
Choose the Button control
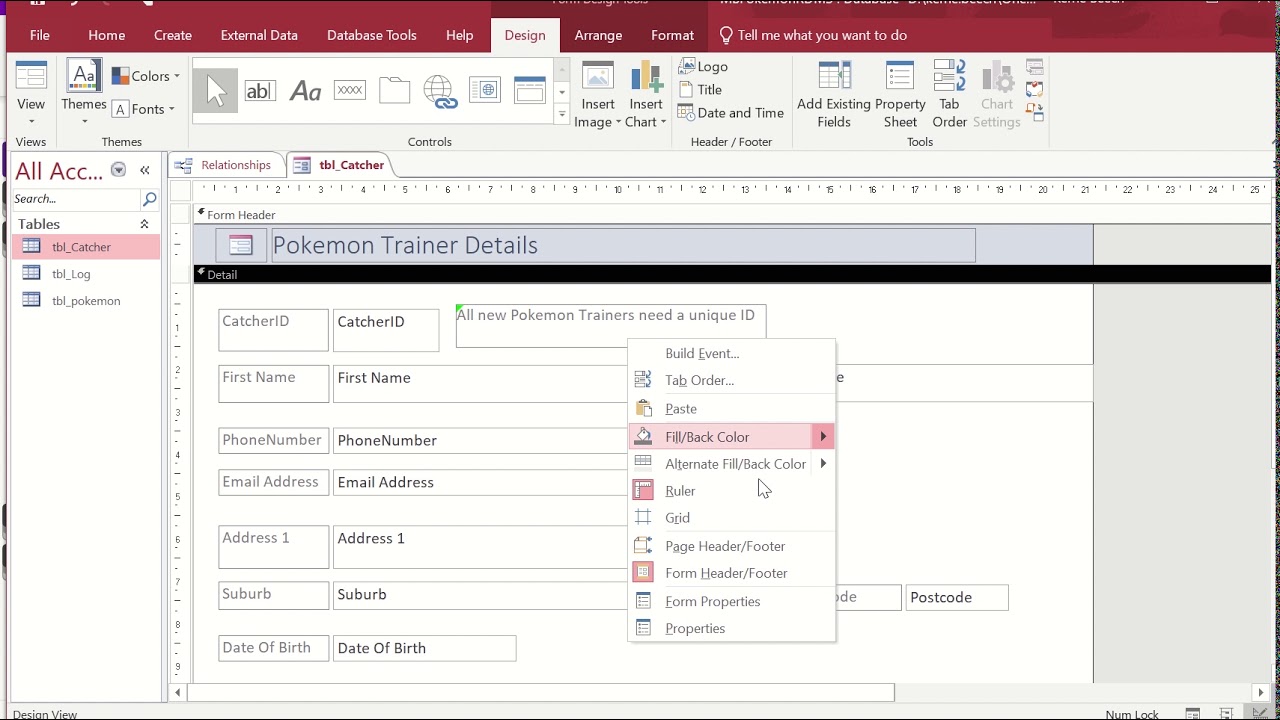350,90
